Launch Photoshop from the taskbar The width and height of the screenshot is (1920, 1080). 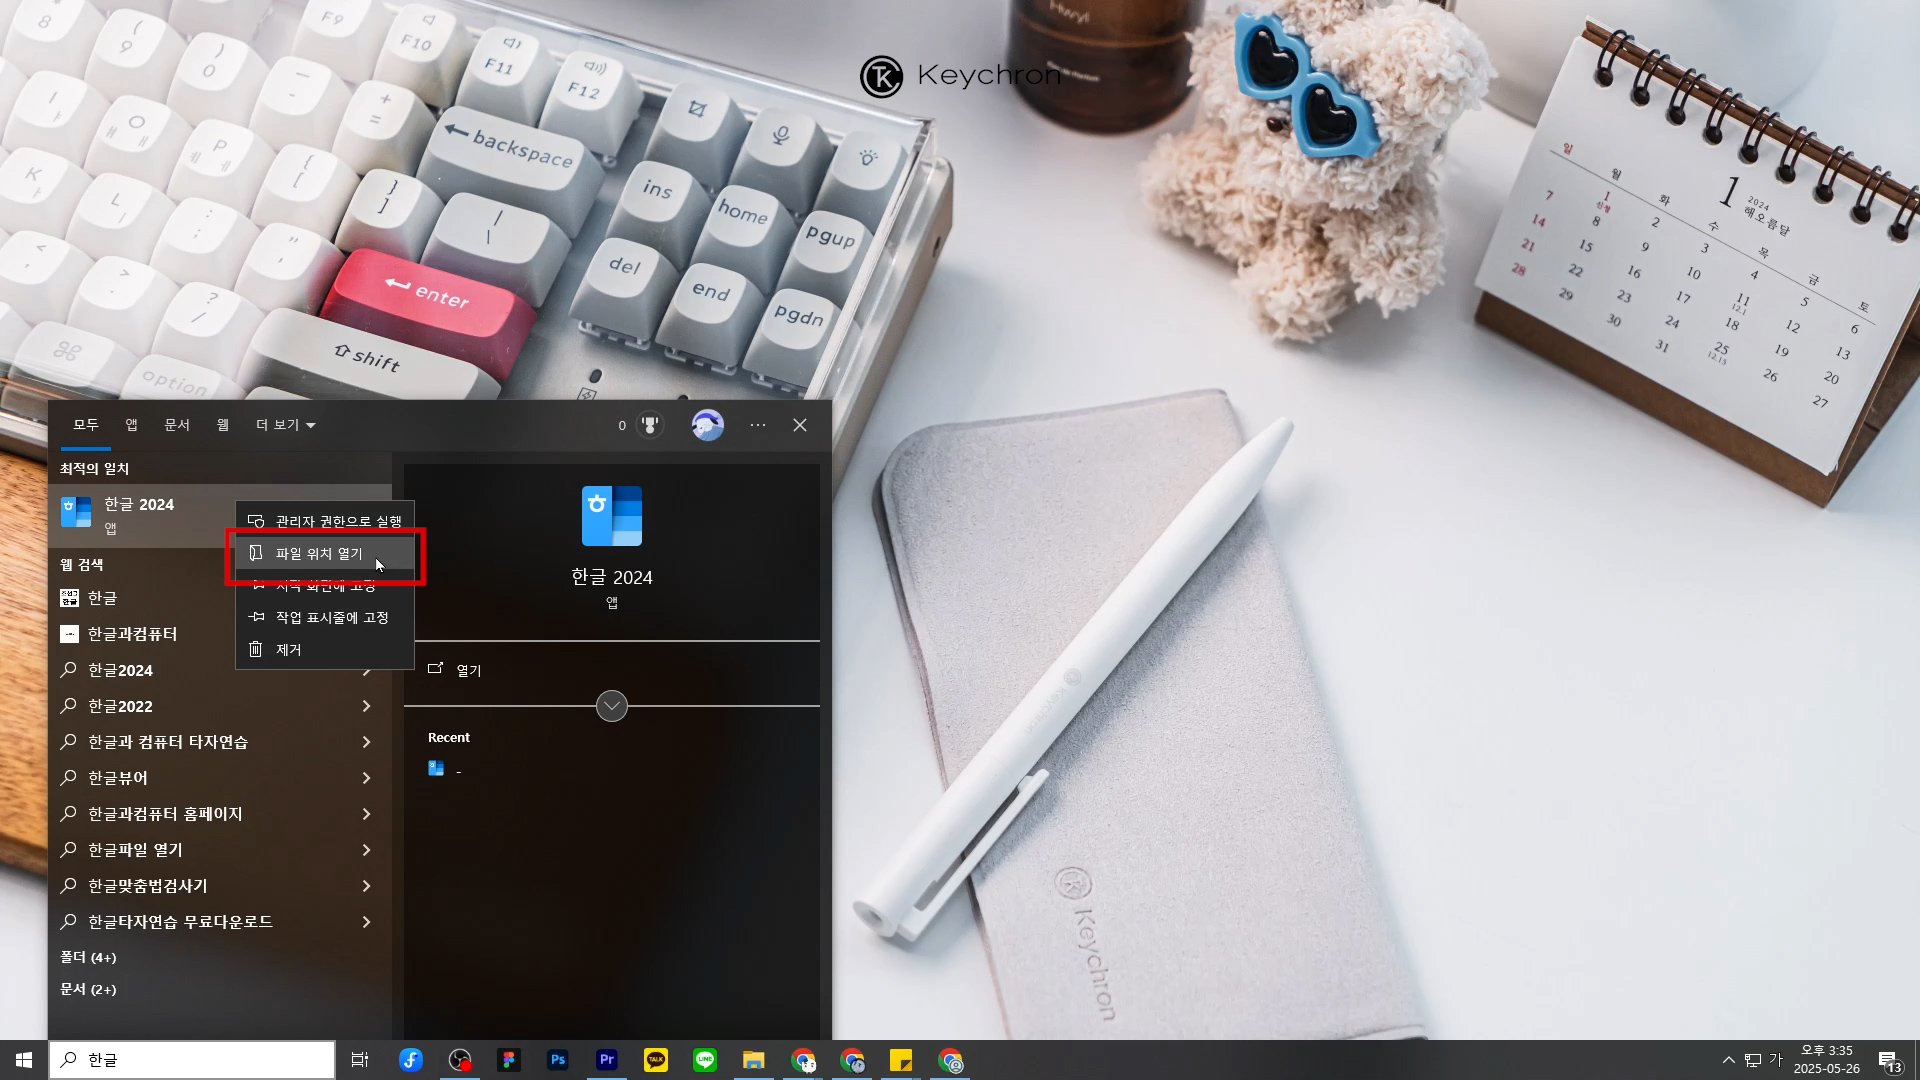558,1060
